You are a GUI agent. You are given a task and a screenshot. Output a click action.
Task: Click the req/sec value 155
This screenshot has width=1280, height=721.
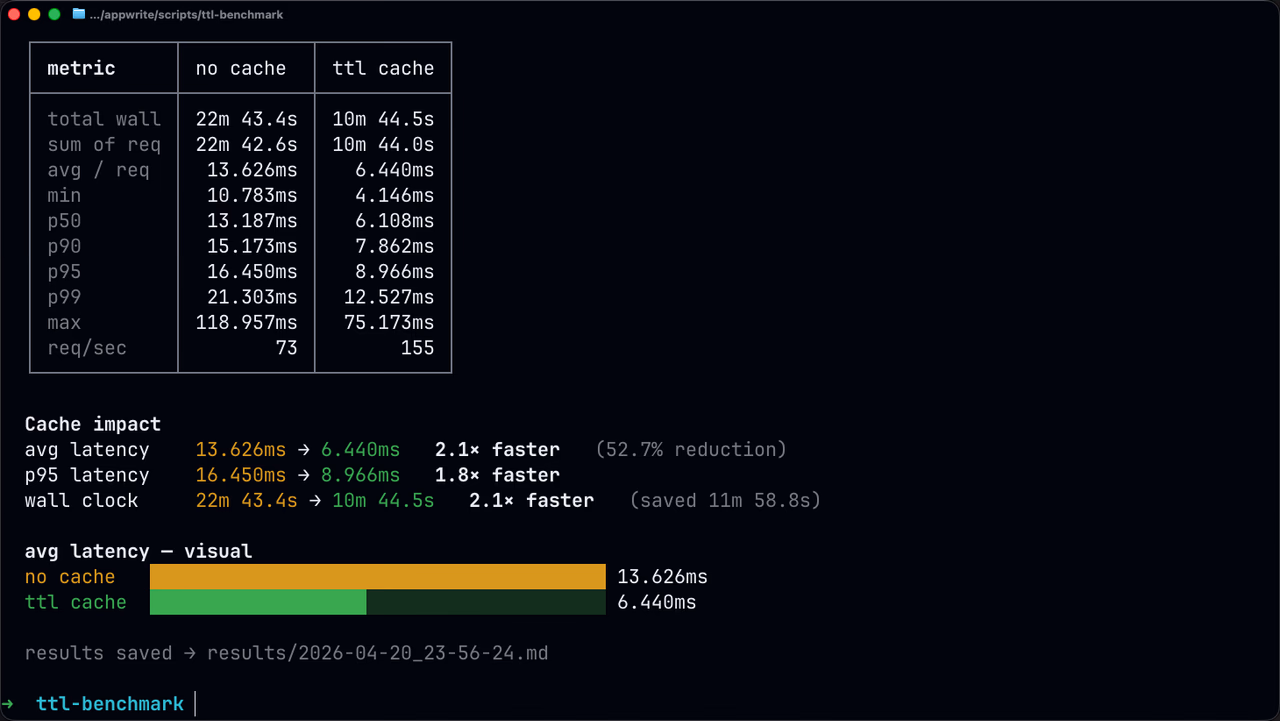418,348
